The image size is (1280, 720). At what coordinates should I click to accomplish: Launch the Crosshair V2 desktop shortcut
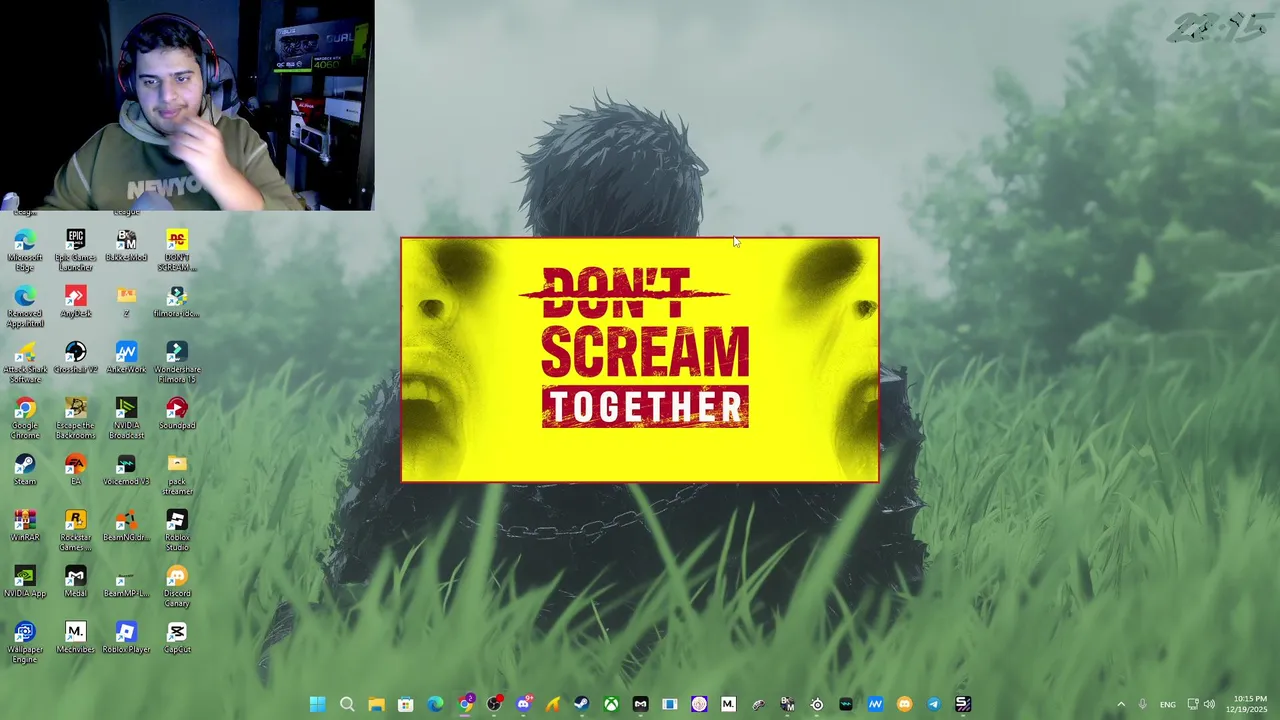pos(76,358)
